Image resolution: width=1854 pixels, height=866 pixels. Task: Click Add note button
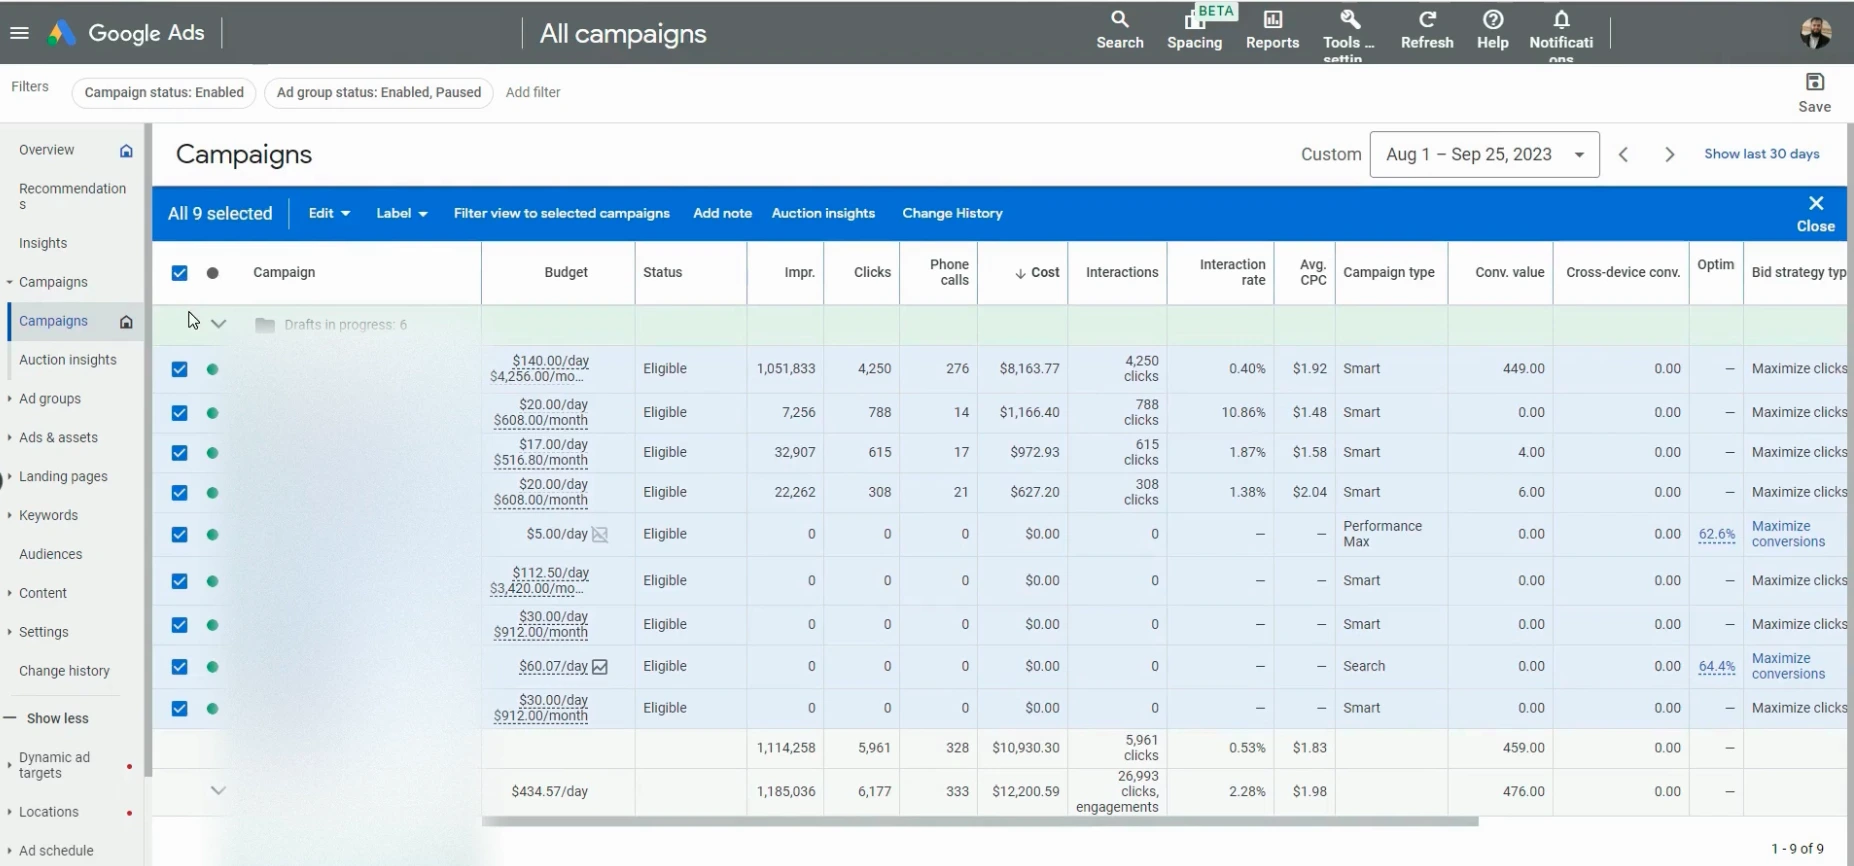click(722, 213)
